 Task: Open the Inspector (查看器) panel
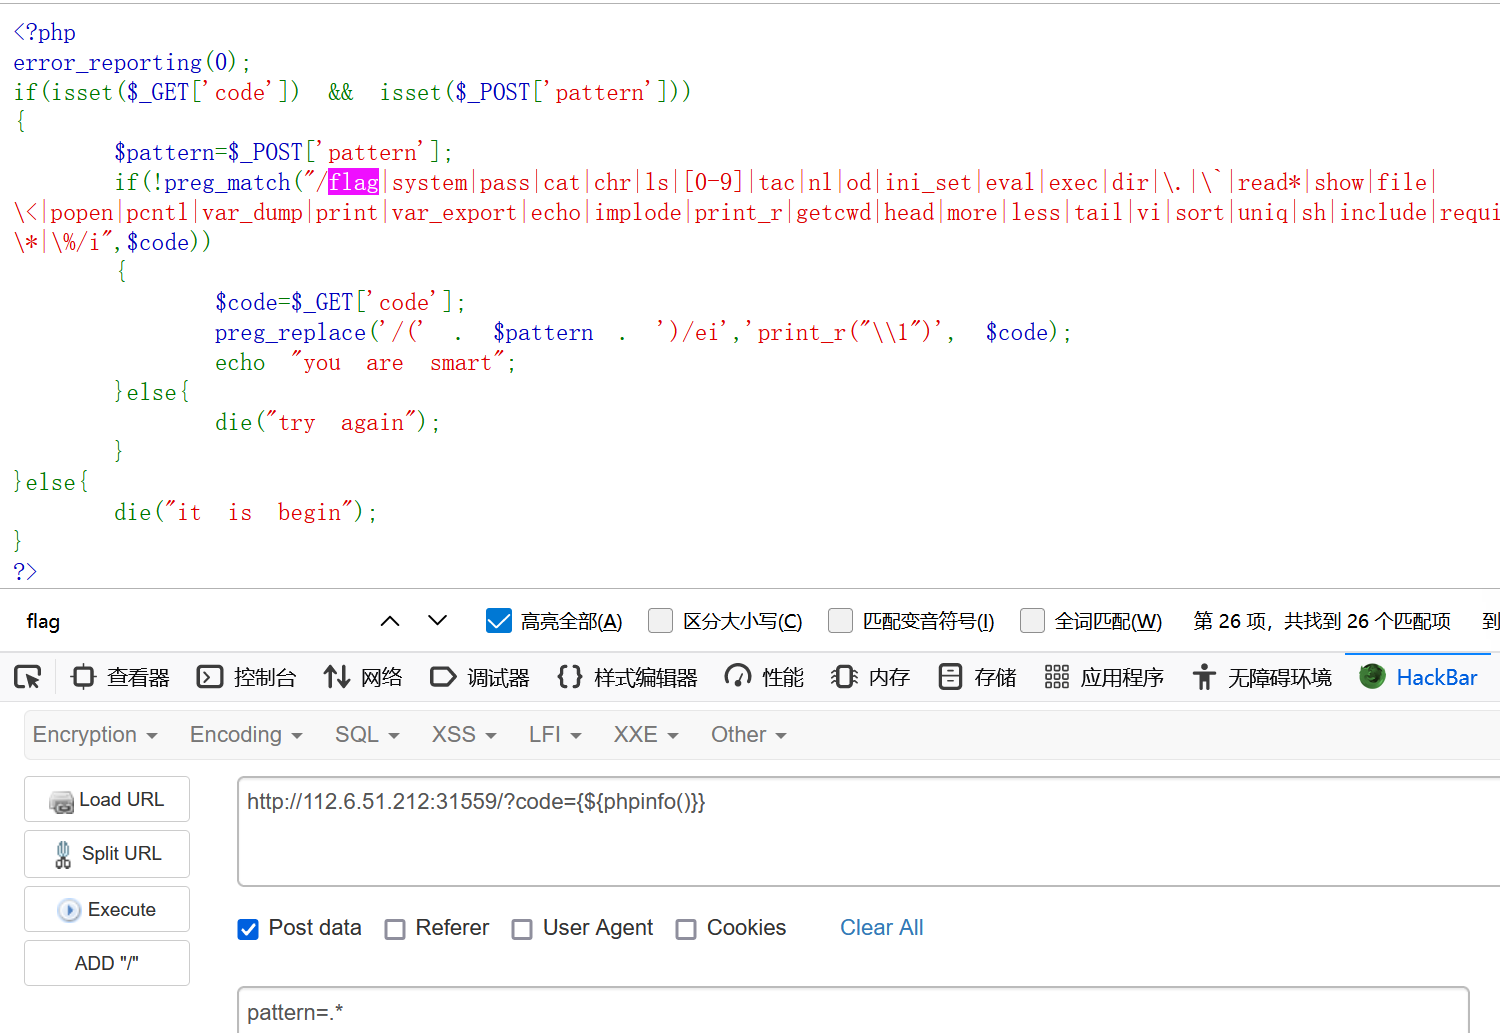tap(120, 677)
